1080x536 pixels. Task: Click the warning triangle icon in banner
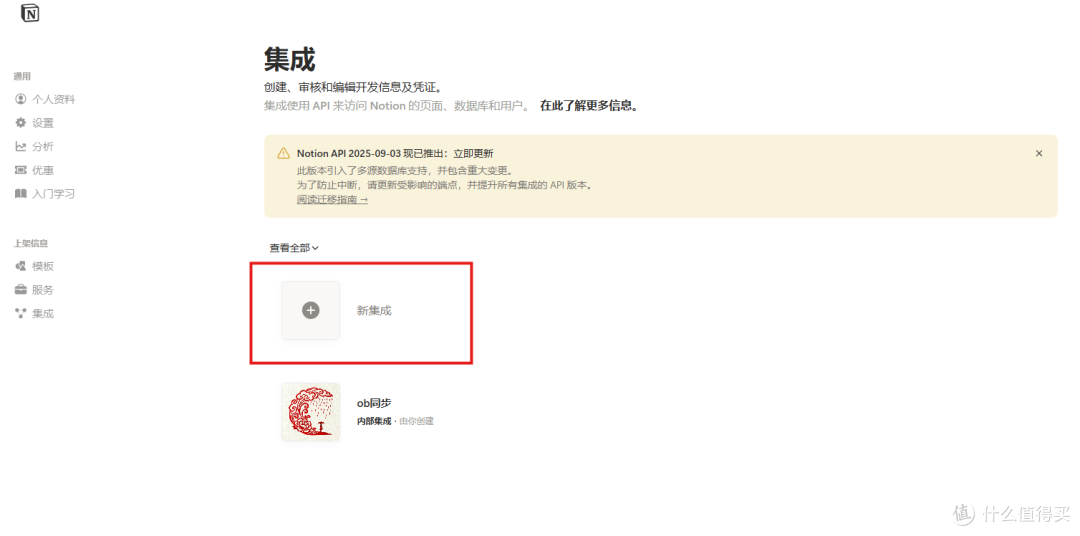point(283,154)
